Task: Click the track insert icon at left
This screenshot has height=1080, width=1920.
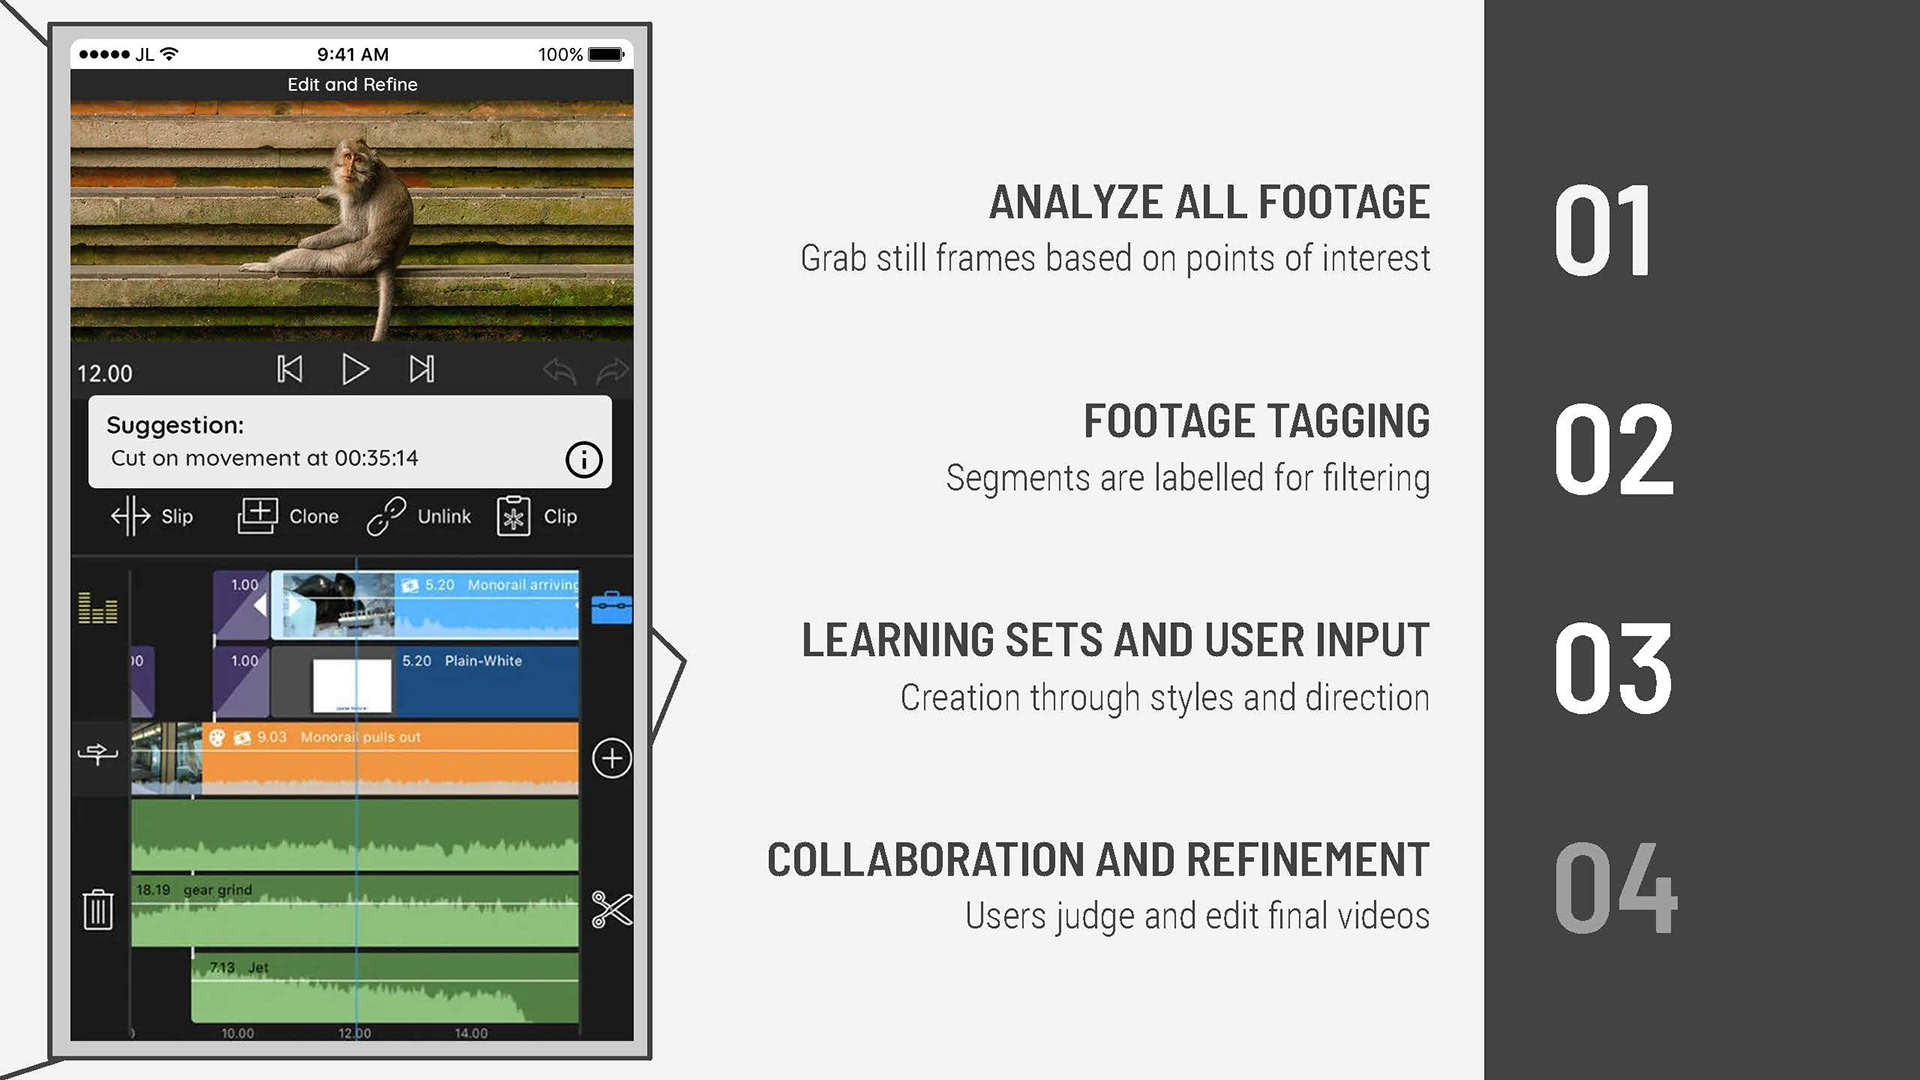Action: pos(98,754)
